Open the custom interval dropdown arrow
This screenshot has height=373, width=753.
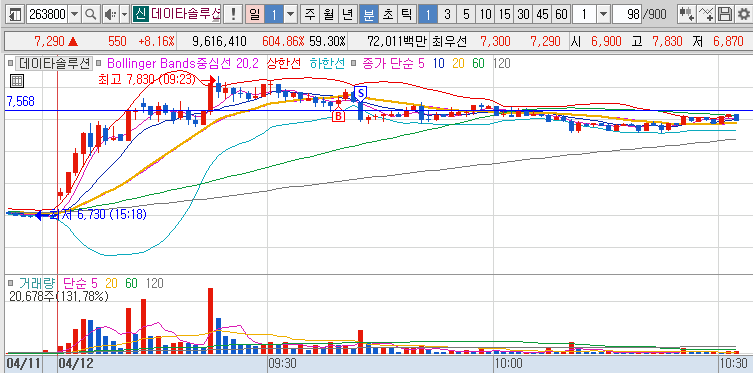604,14
